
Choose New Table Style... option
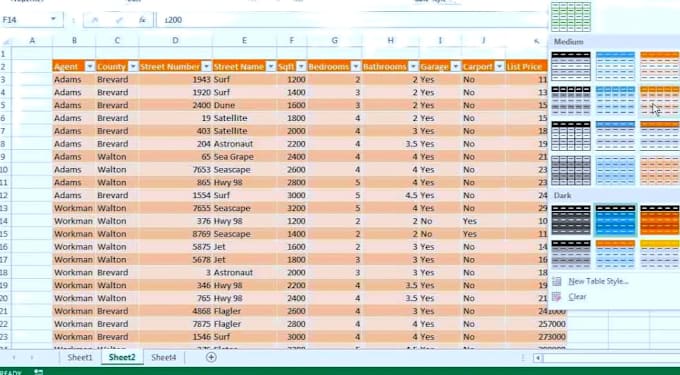point(598,281)
